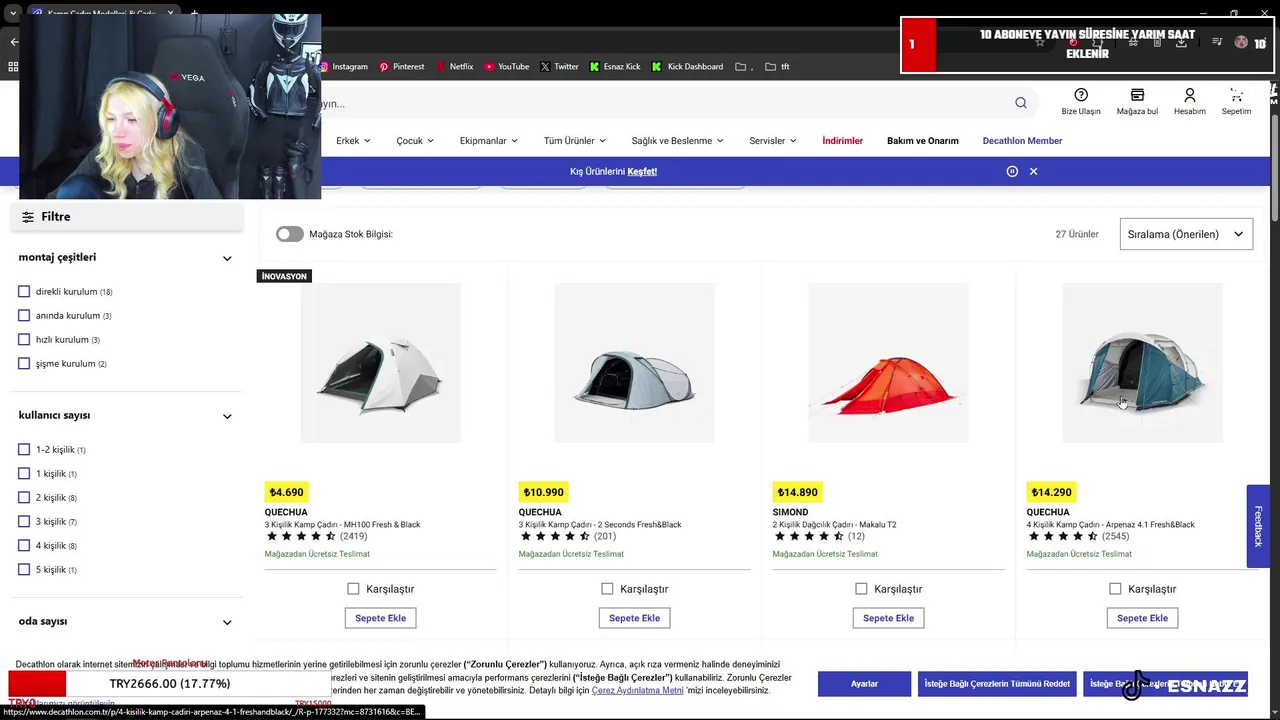Expand the oda sayısı filter section
This screenshot has height=720, width=1280.
pyautogui.click(x=227, y=622)
